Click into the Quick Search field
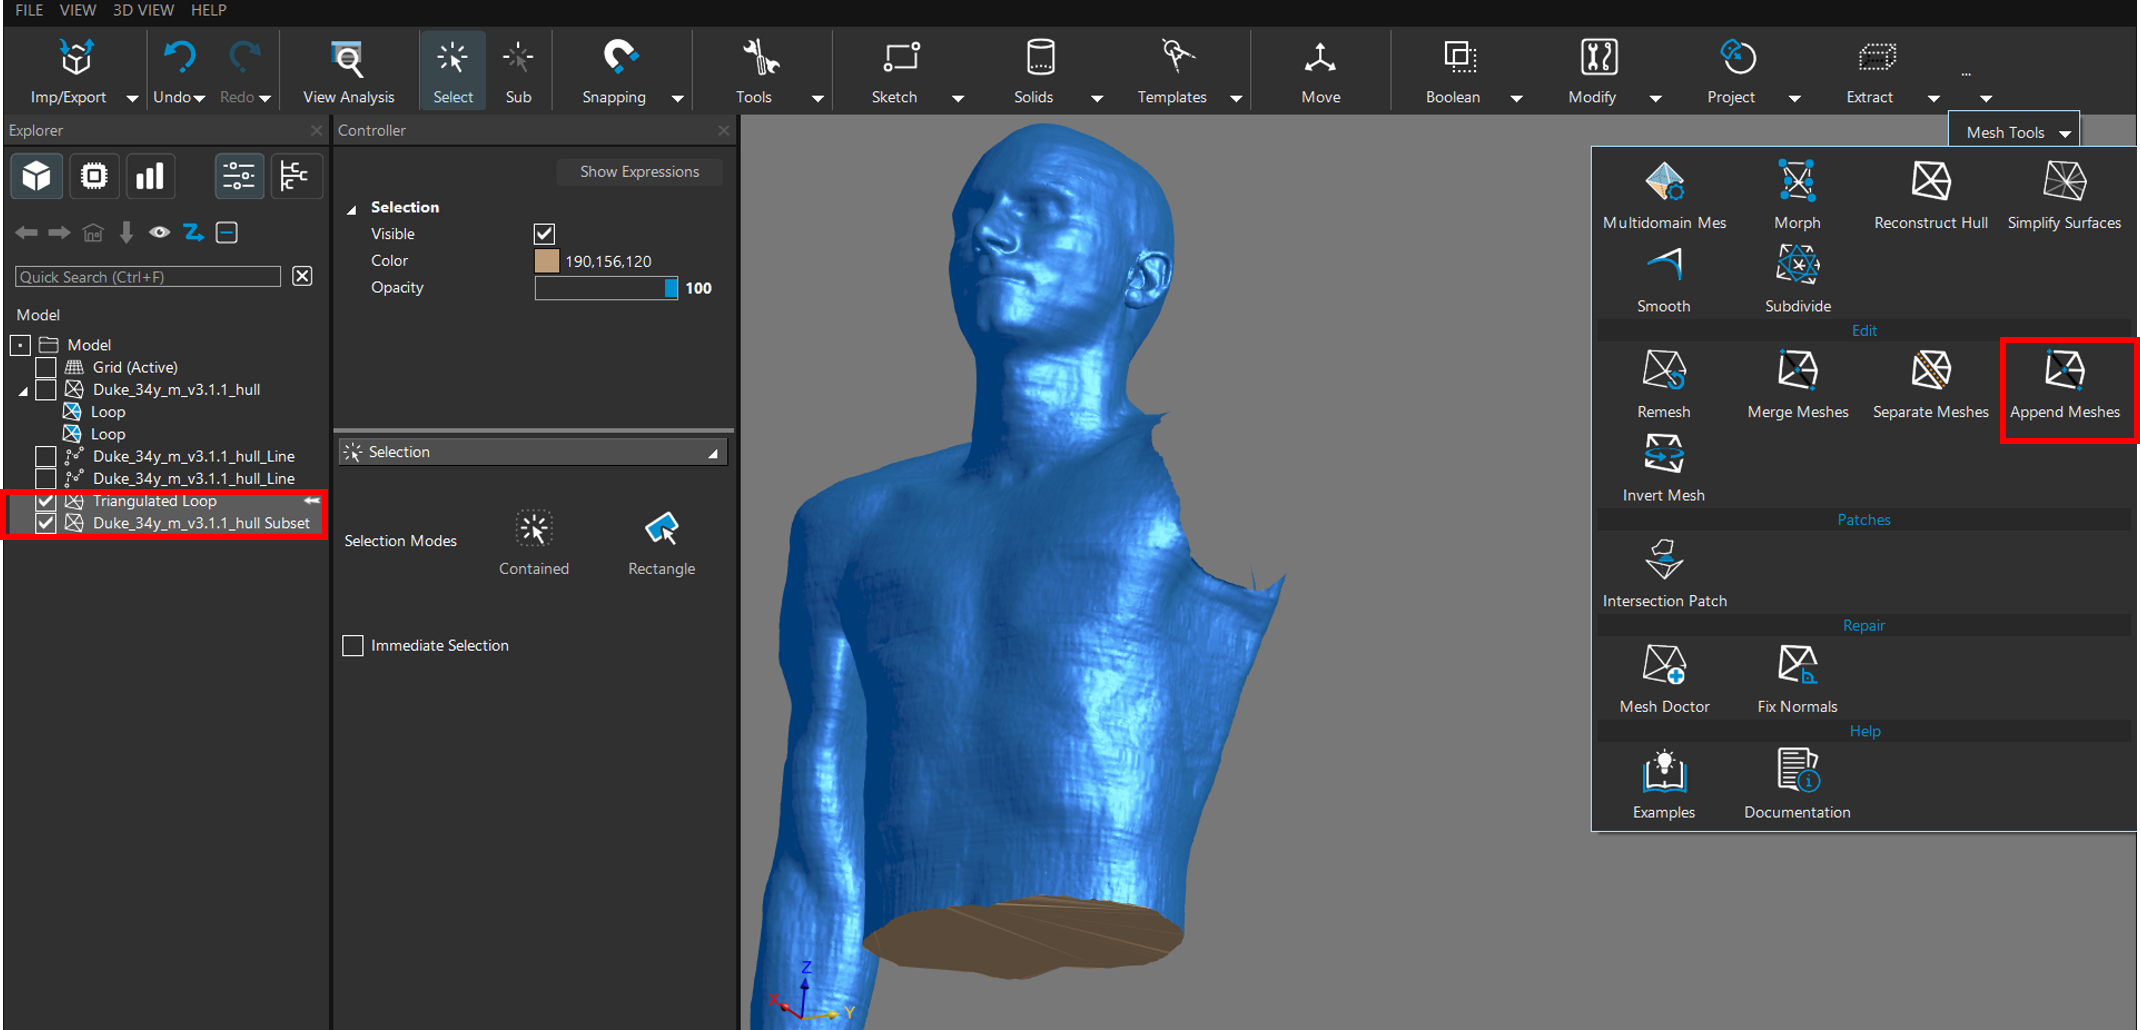2140x1030 pixels. [148, 277]
